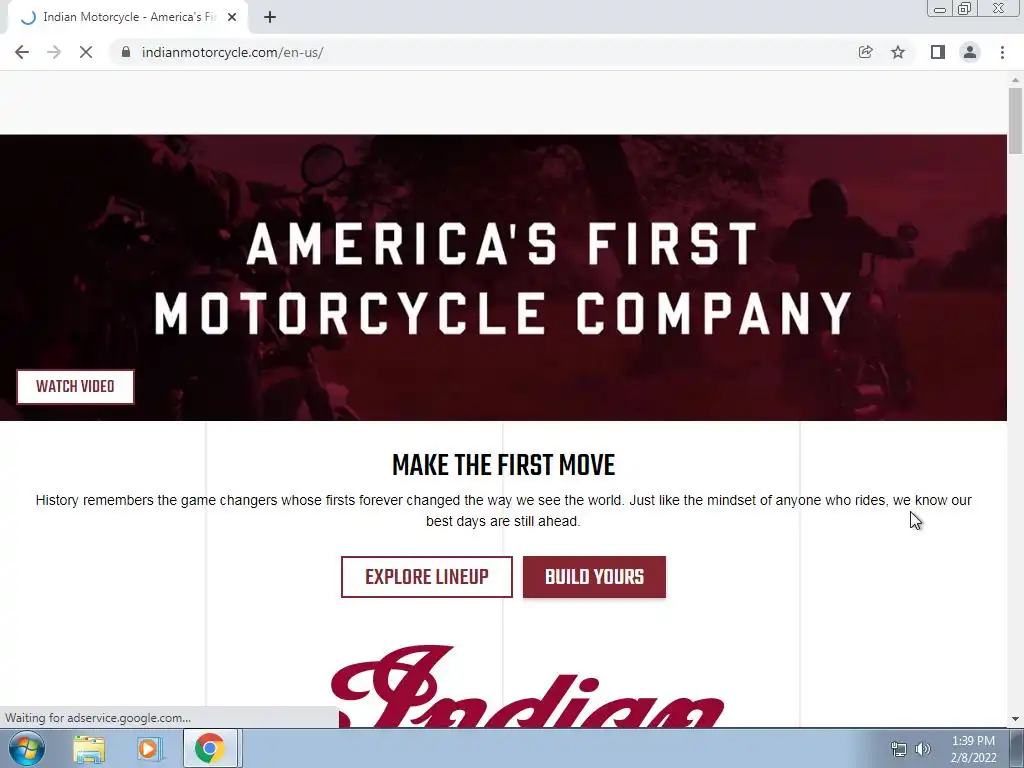
Task: Stop loading the page with X icon
Action: (86, 52)
